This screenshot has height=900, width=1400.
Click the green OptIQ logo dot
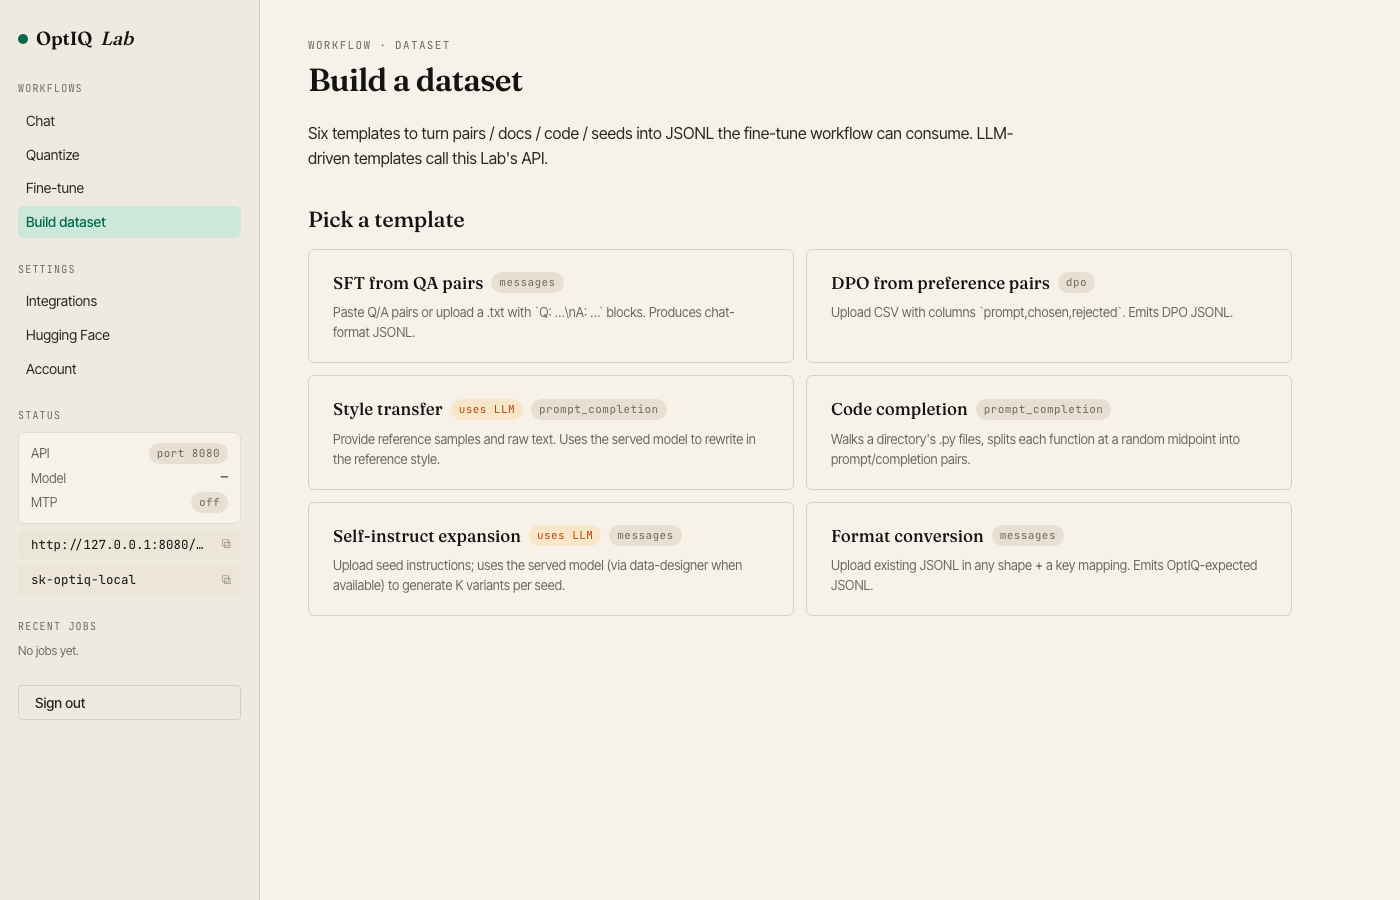[23, 39]
